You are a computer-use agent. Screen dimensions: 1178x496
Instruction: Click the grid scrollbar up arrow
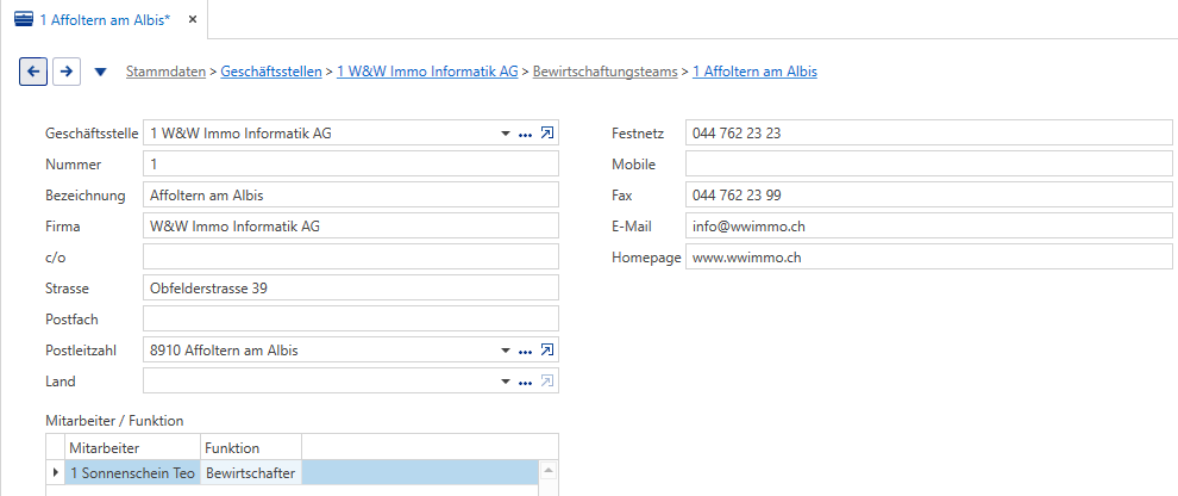click(548, 472)
